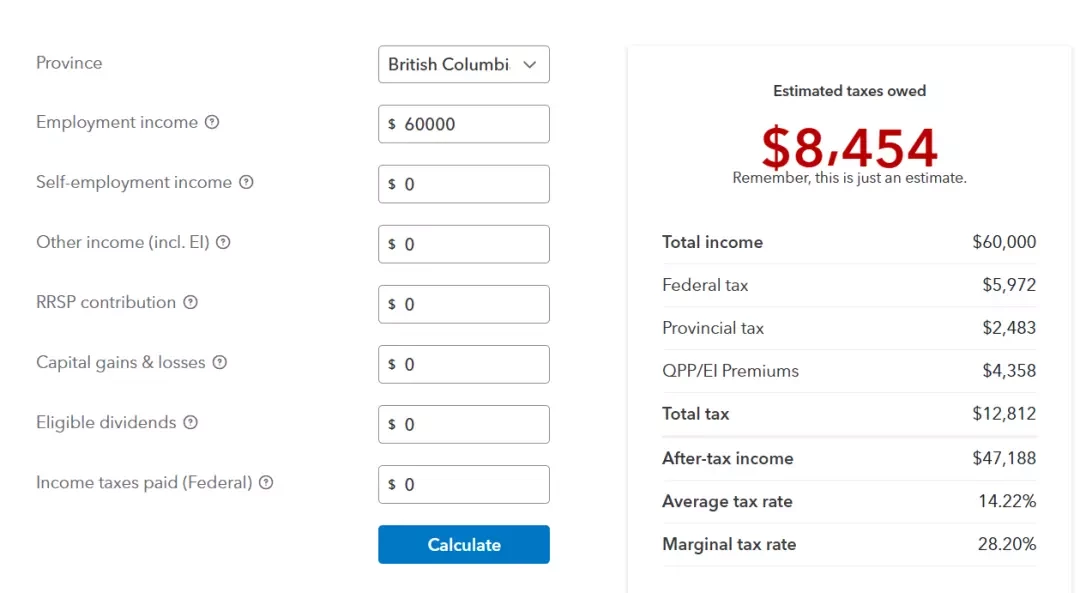Expand the Province dropdown chevron
Image resolution: width=1080 pixels, height=593 pixels.
(529, 65)
